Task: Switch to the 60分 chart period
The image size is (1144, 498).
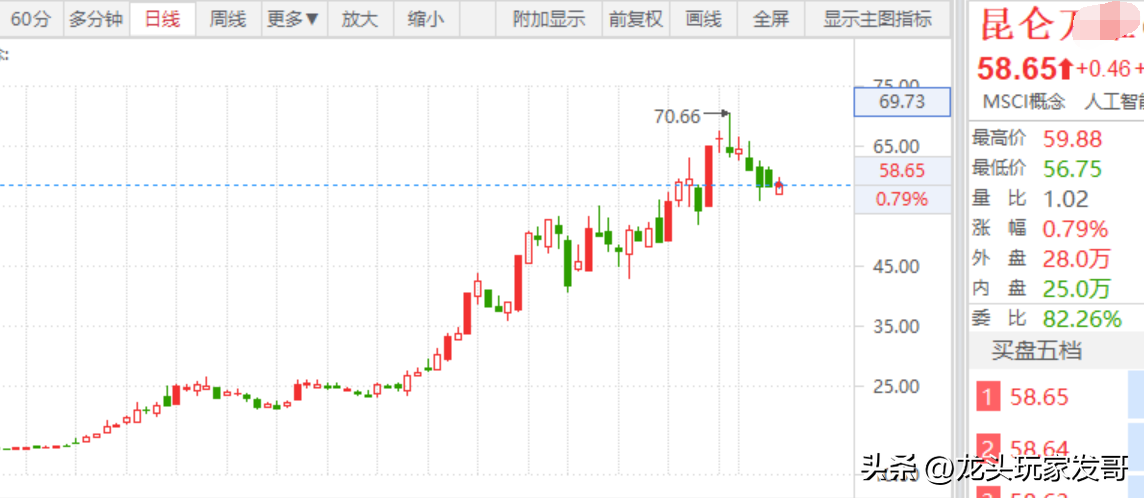Action: pos(30,19)
